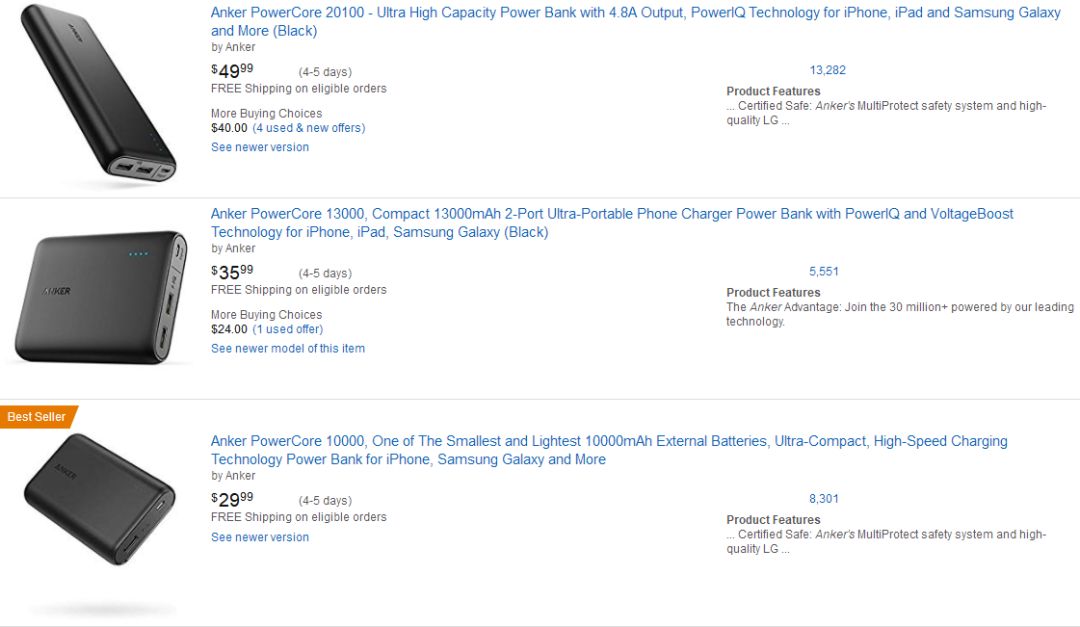Image resolution: width=1080 pixels, height=627 pixels.
Task: Click the $29.99 price of PowerCore 10000
Action: pyautogui.click(x=232, y=499)
